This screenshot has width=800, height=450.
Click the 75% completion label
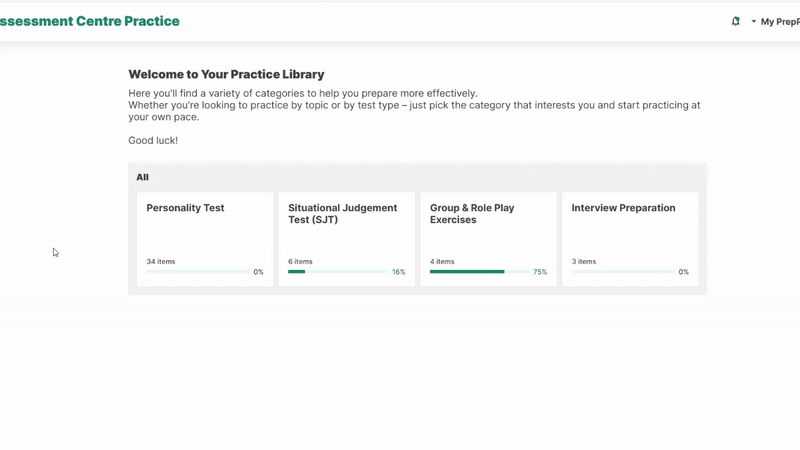[540, 272]
